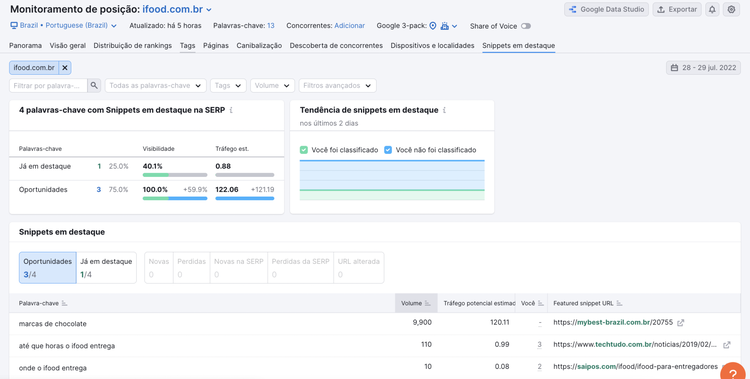
Task: Click the orange help question mark button
Action: coord(732,373)
